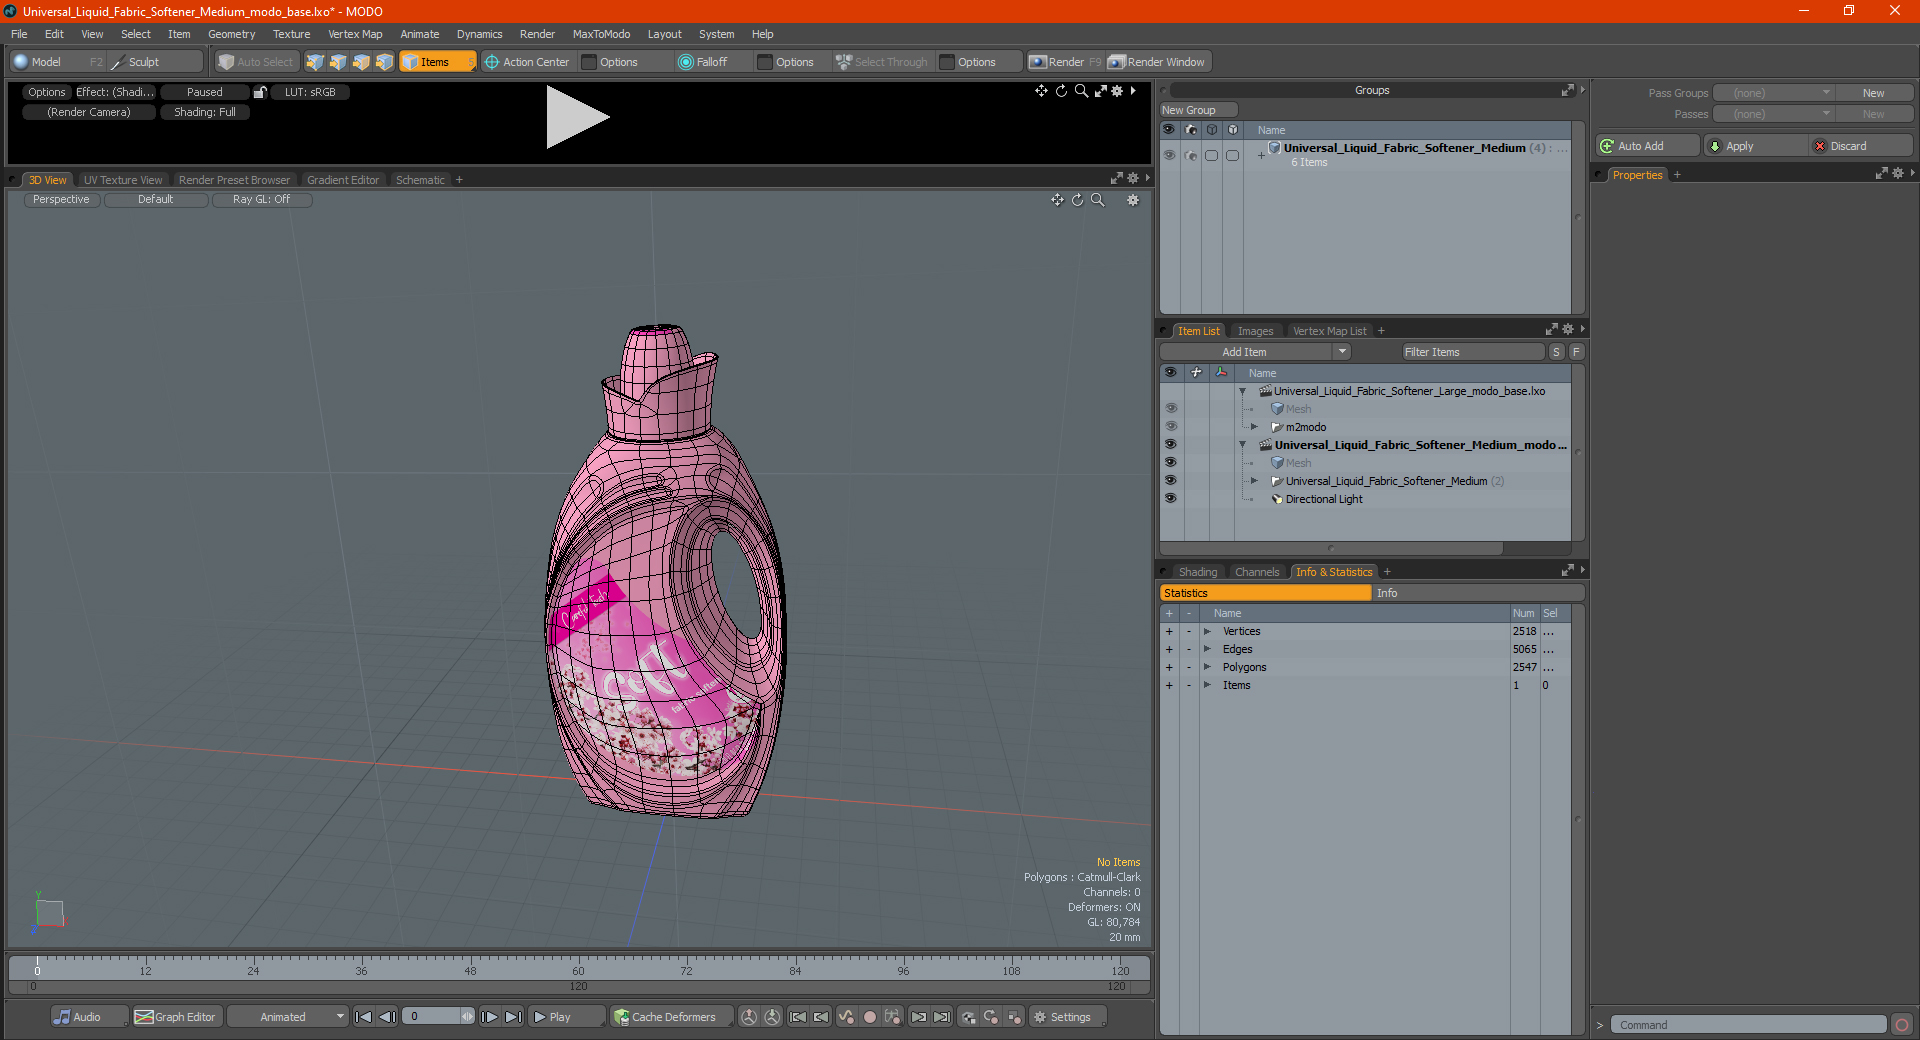The image size is (1920, 1040).
Task: Toggle visibility of Universal_Liquid_Fabric_Softener_Medium_modo scene
Action: click(x=1170, y=444)
